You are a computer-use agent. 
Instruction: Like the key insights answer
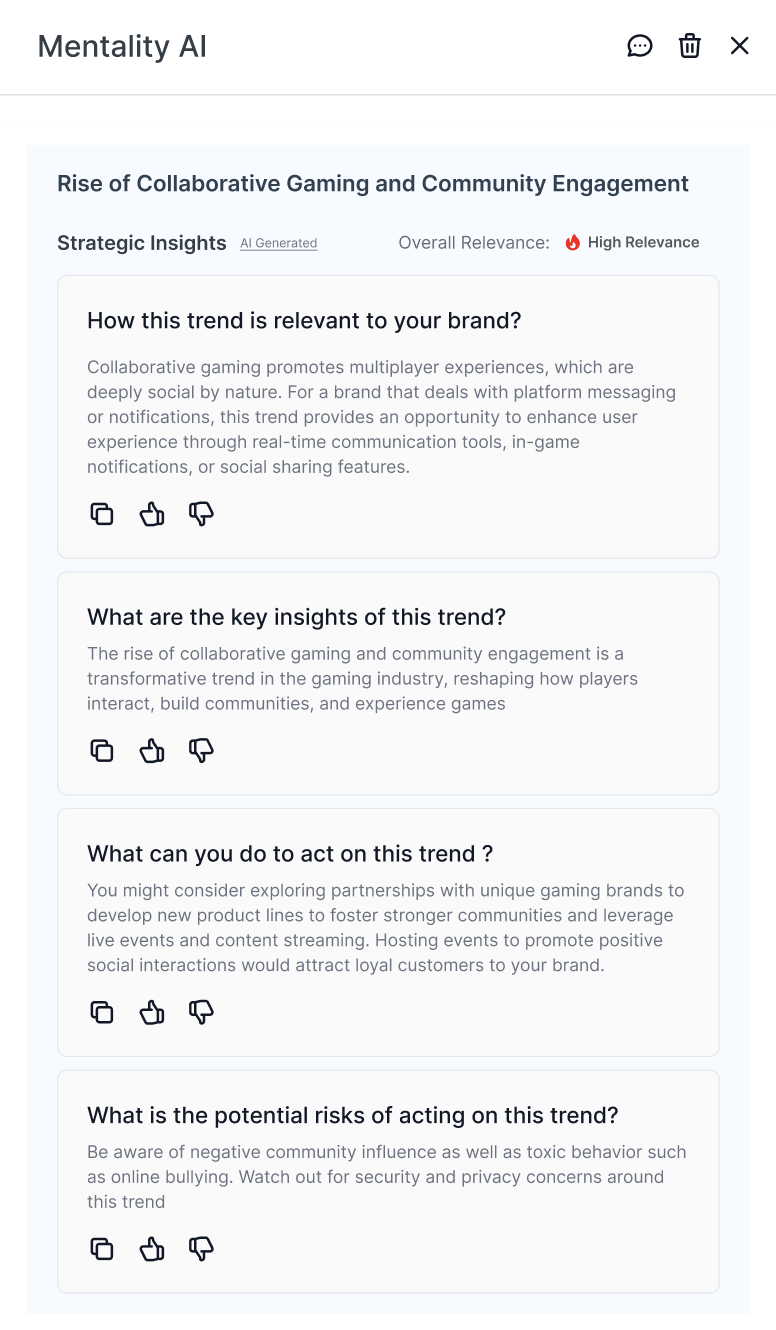152,751
